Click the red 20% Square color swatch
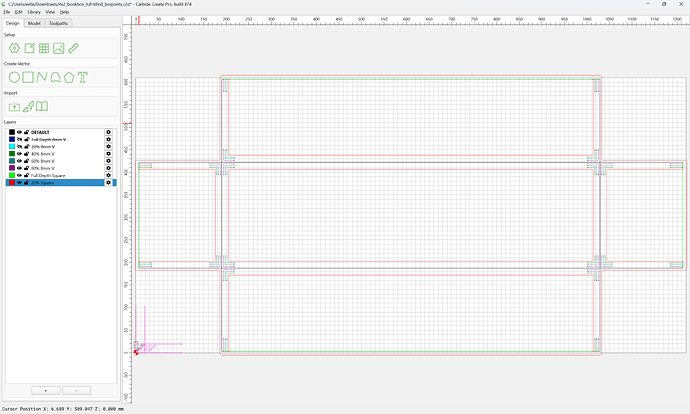This screenshot has height=414, width=690. pyautogui.click(x=12, y=182)
